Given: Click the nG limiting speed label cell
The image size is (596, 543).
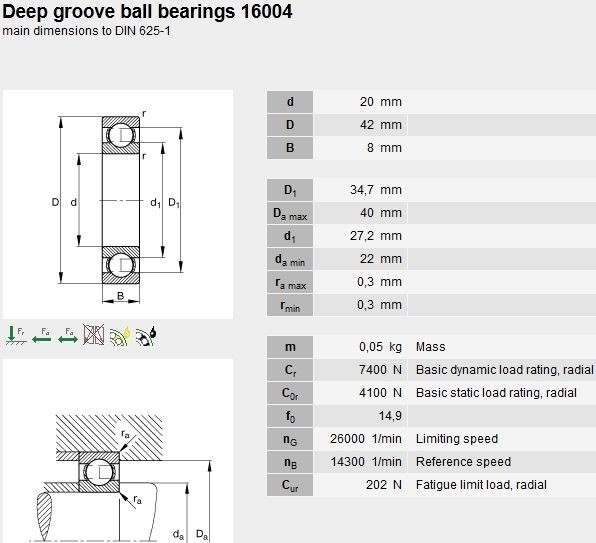Looking at the screenshot, I should click(x=290, y=439).
